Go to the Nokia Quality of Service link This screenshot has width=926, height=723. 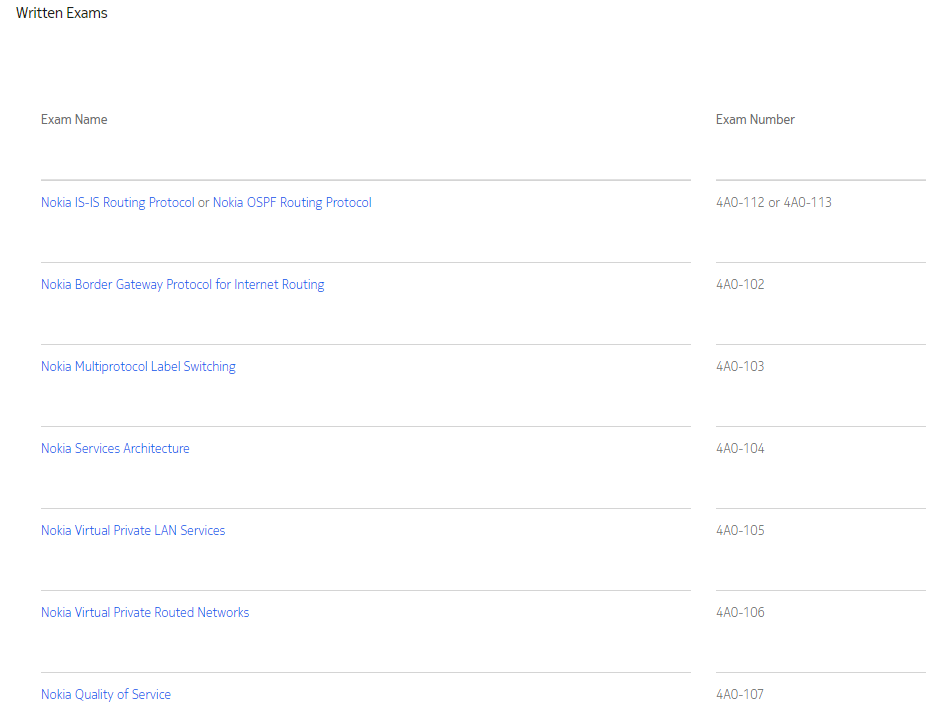click(106, 695)
